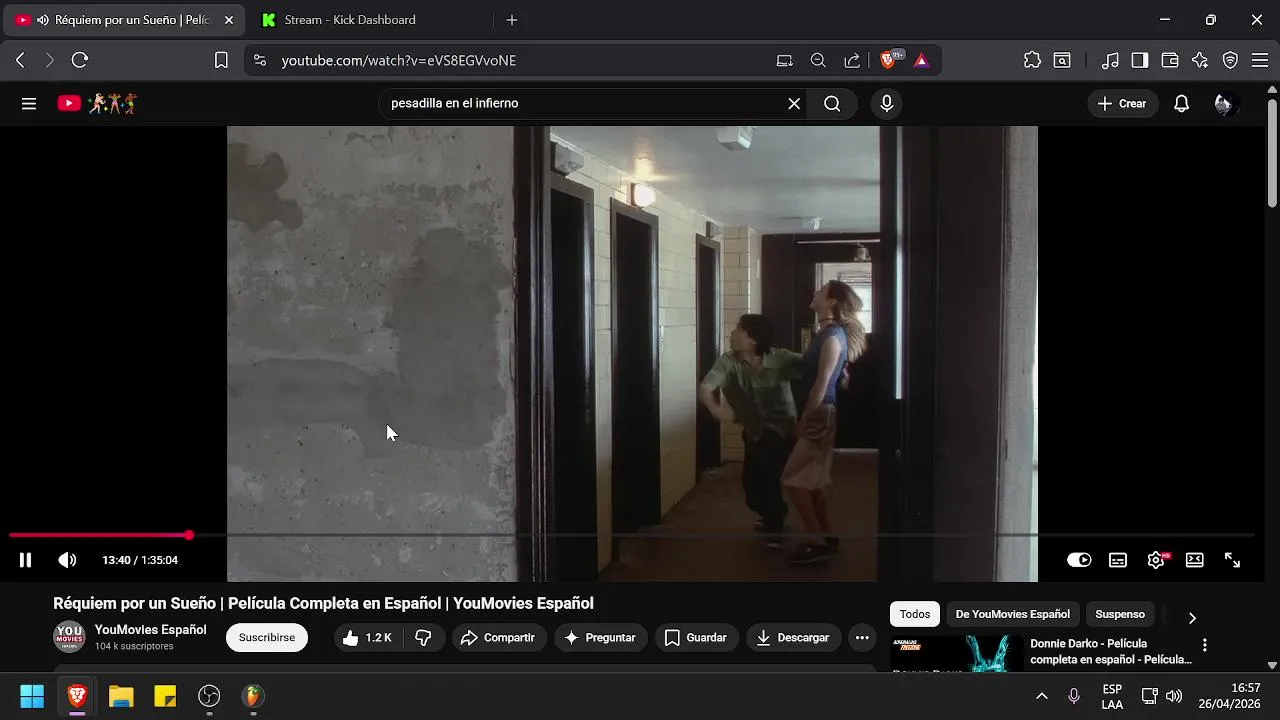The image size is (1280, 720).
Task: Install the page as an app
Action: (x=785, y=60)
